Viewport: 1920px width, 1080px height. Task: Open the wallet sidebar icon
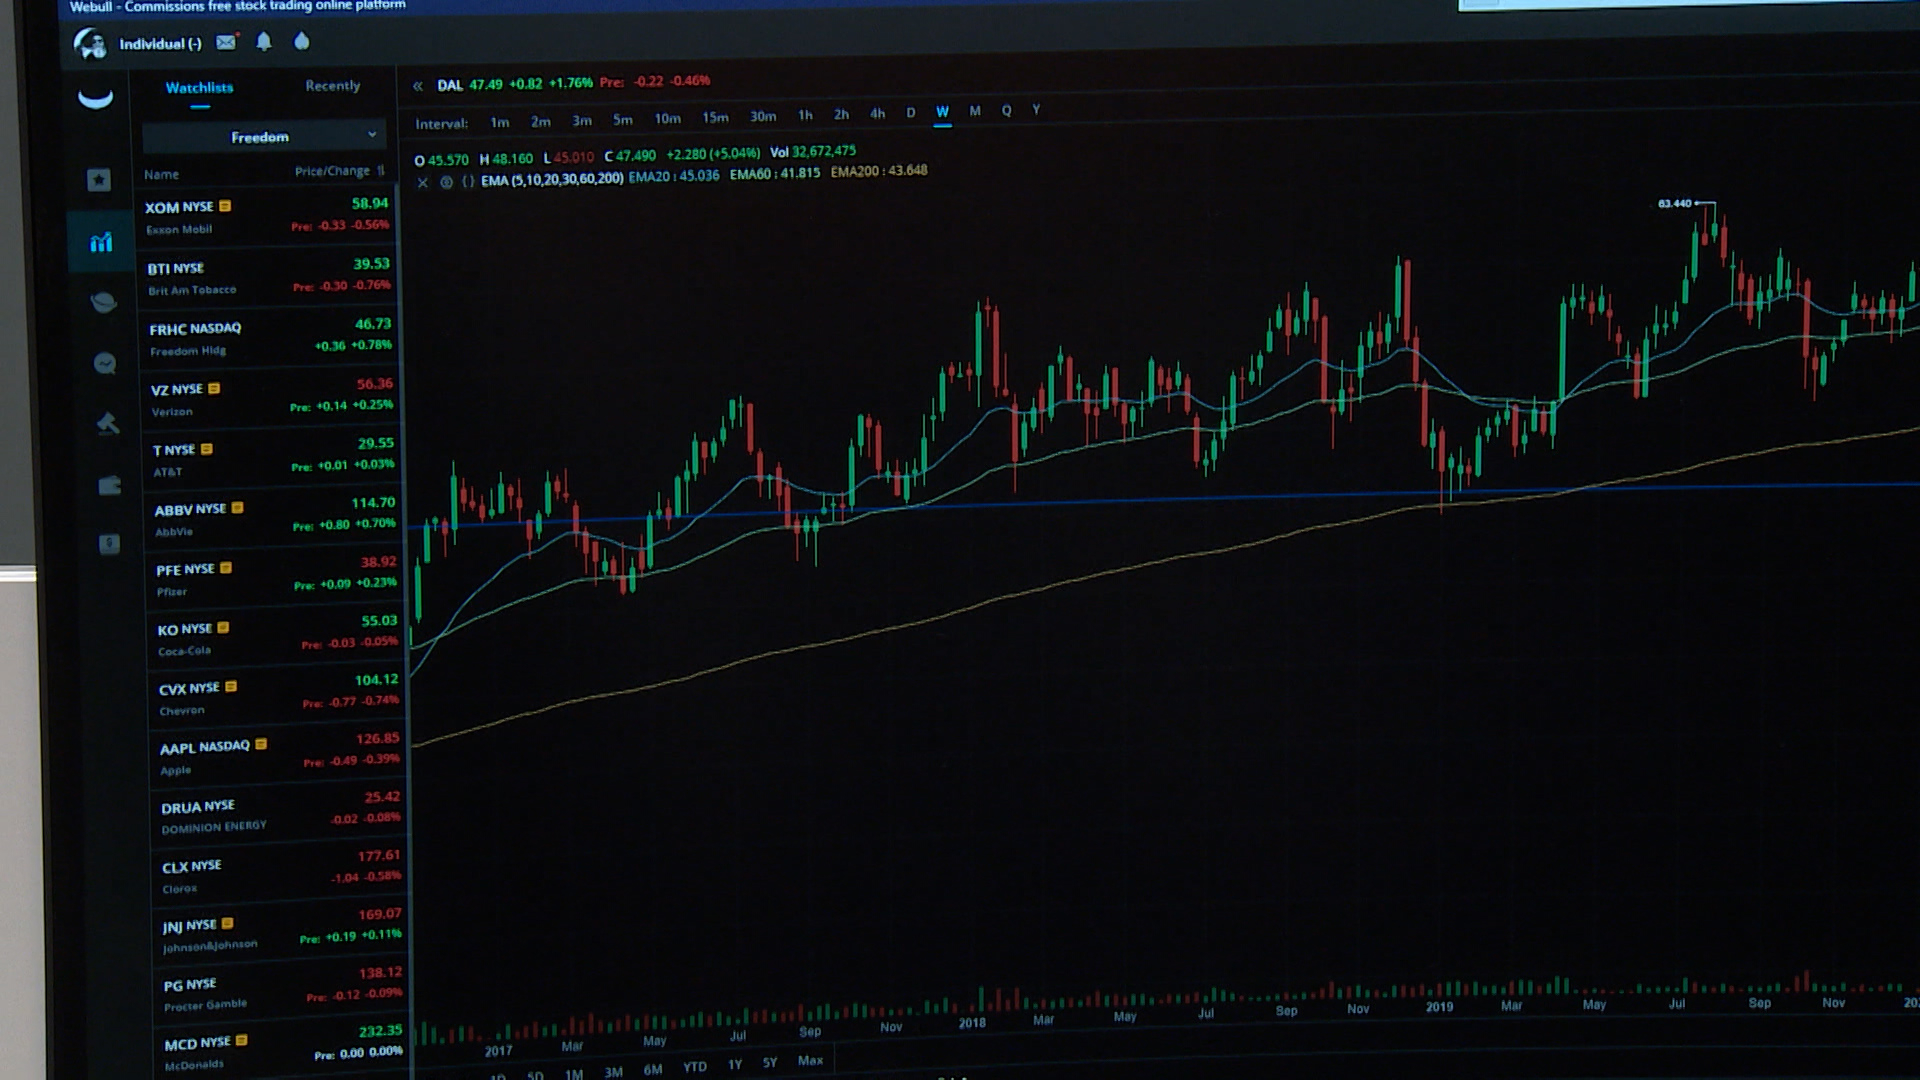tap(109, 485)
